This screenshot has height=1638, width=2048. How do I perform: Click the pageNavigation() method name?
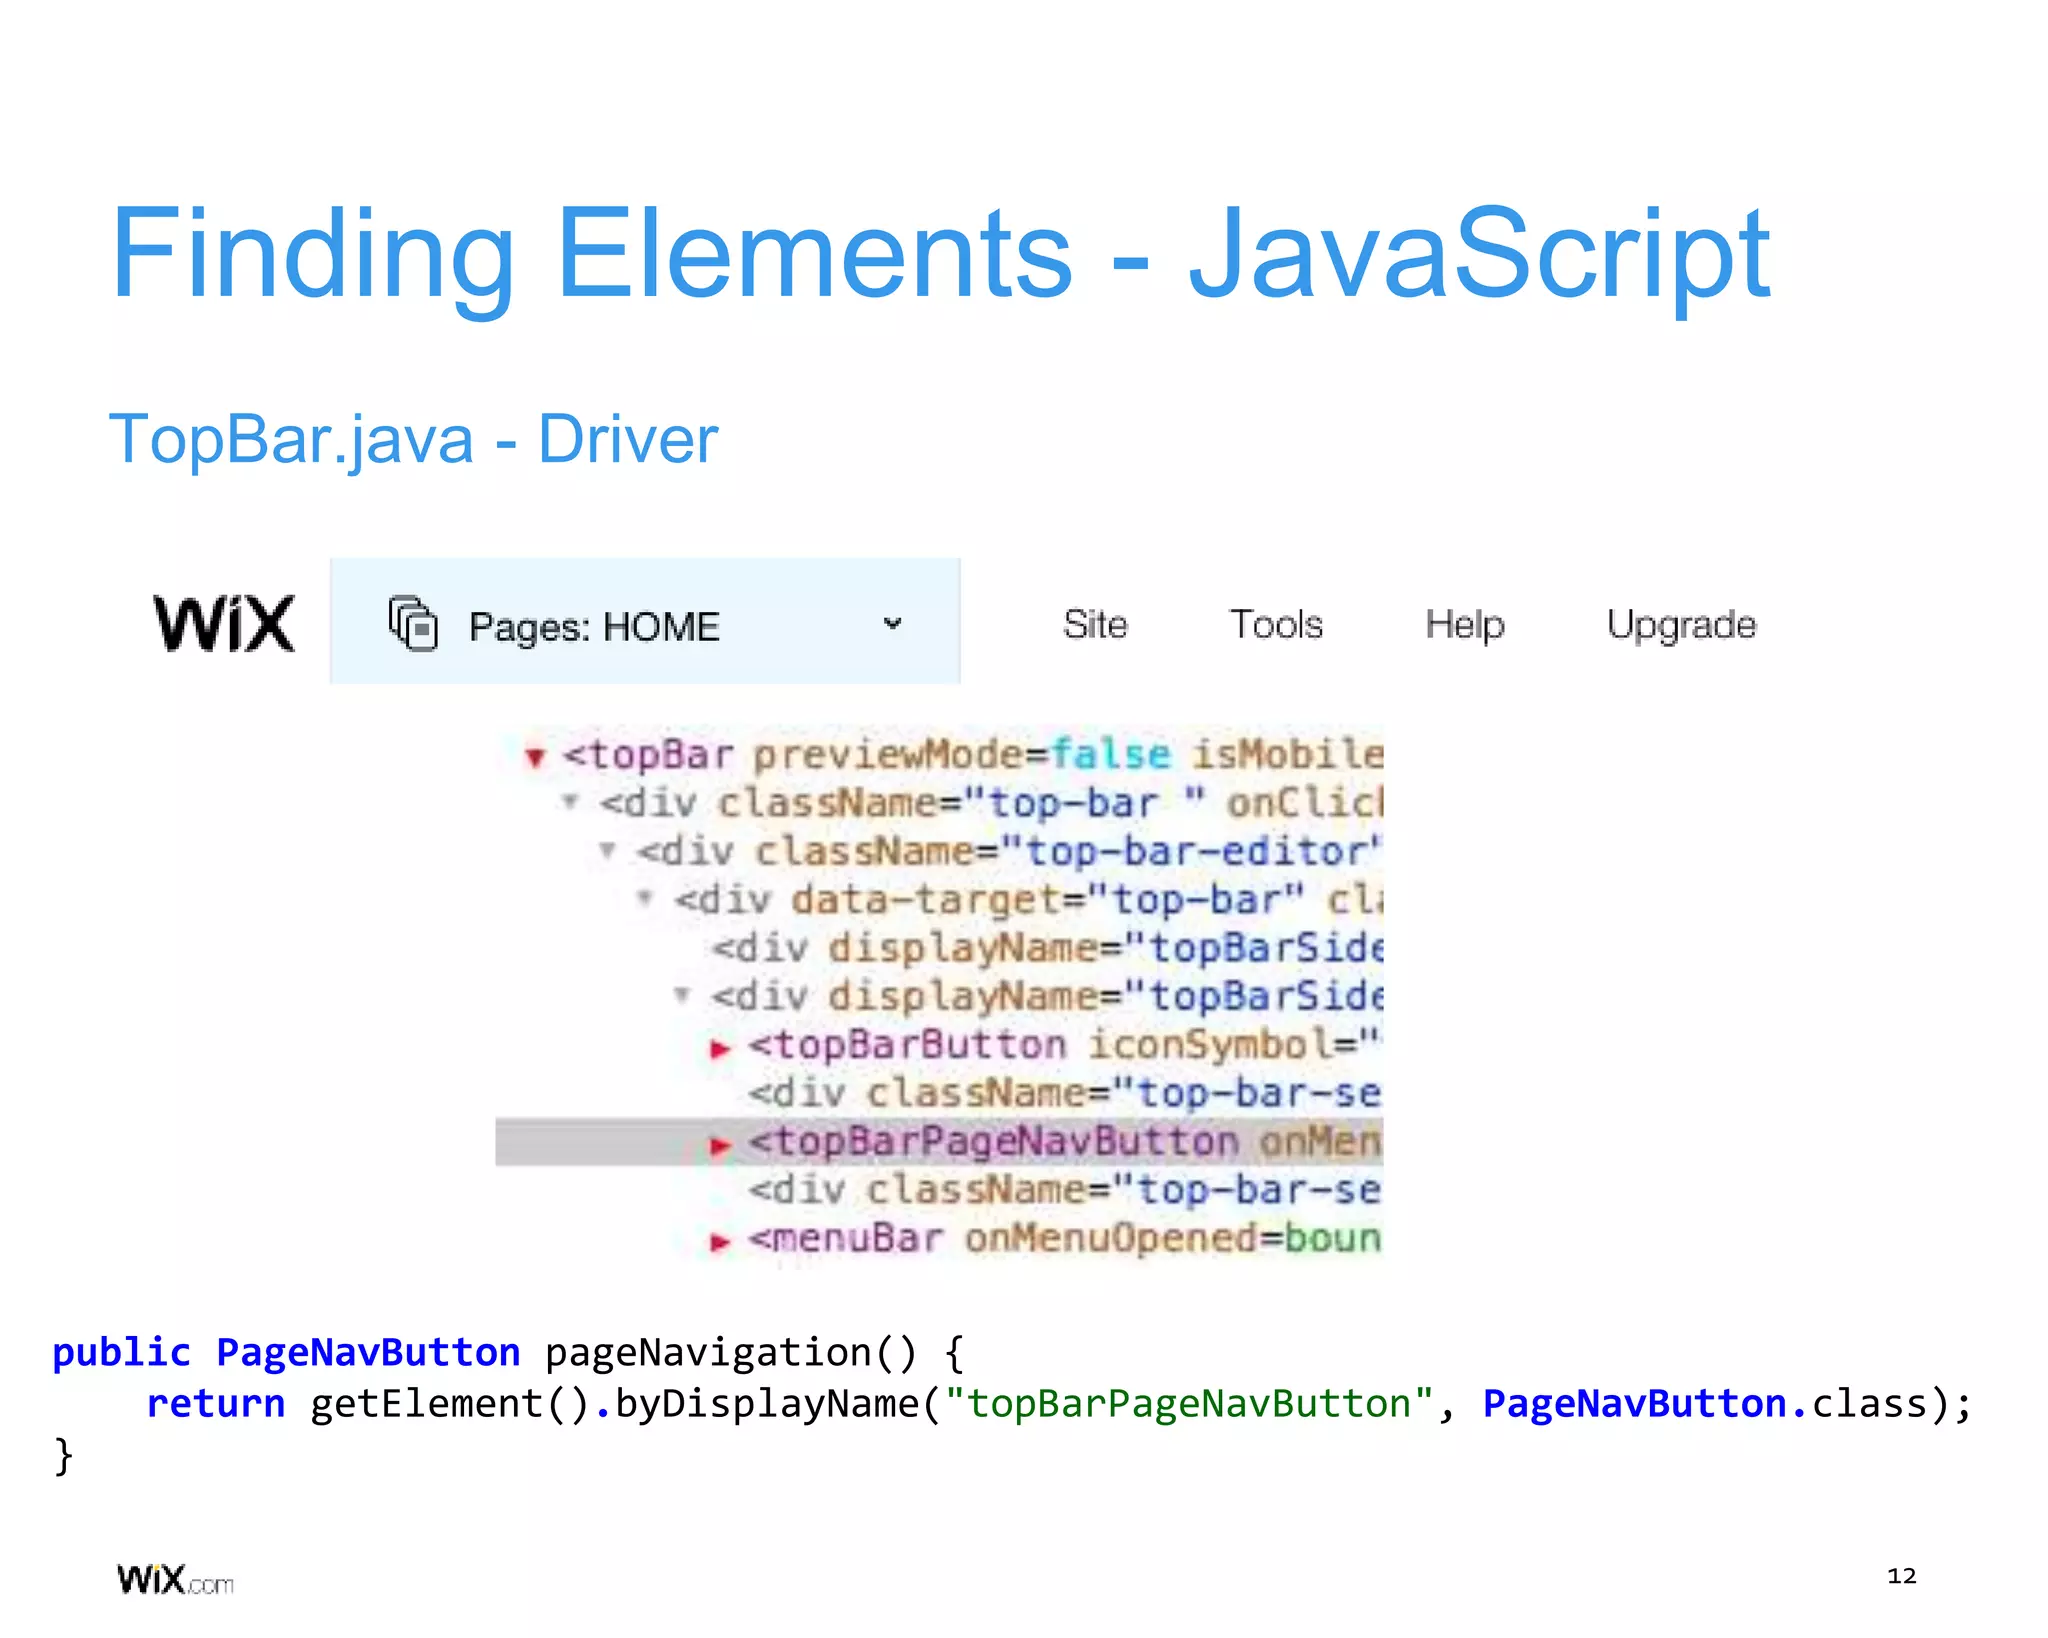tap(731, 1352)
